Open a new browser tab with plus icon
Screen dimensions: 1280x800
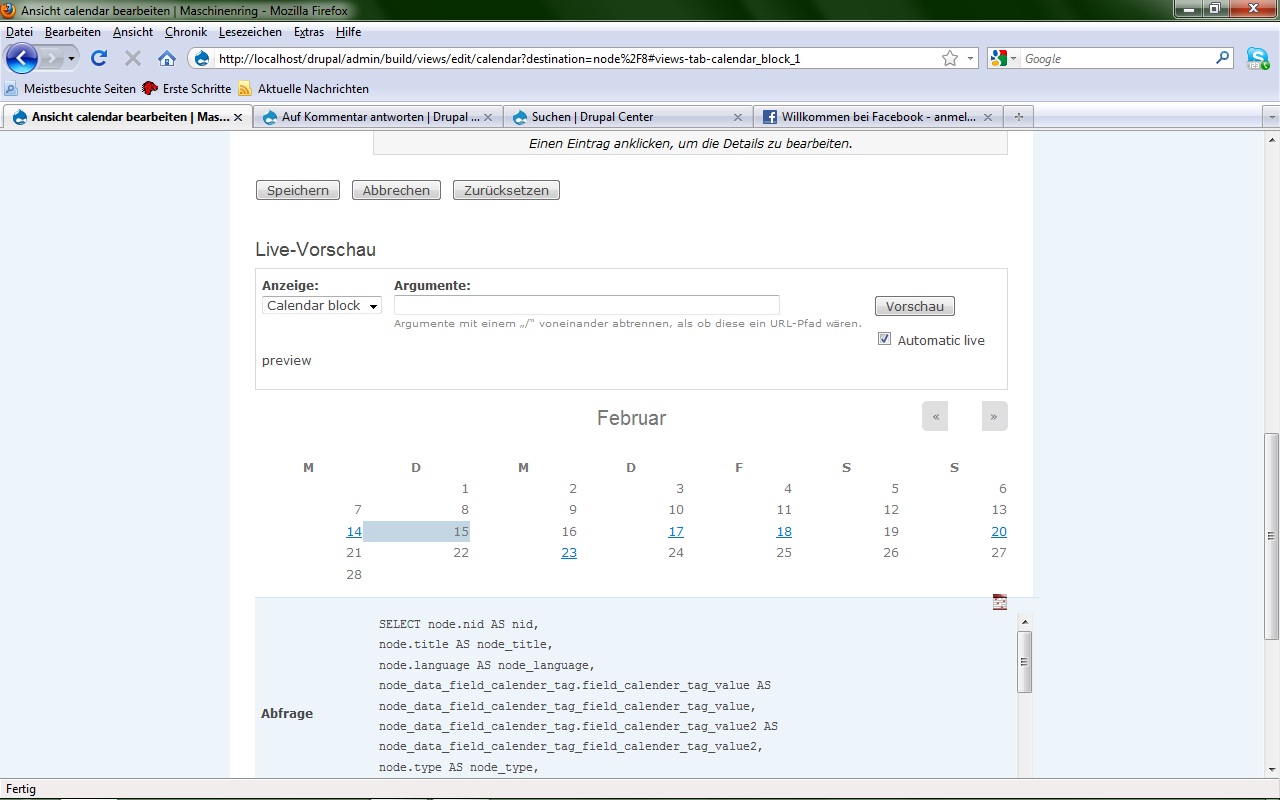pos(1018,117)
